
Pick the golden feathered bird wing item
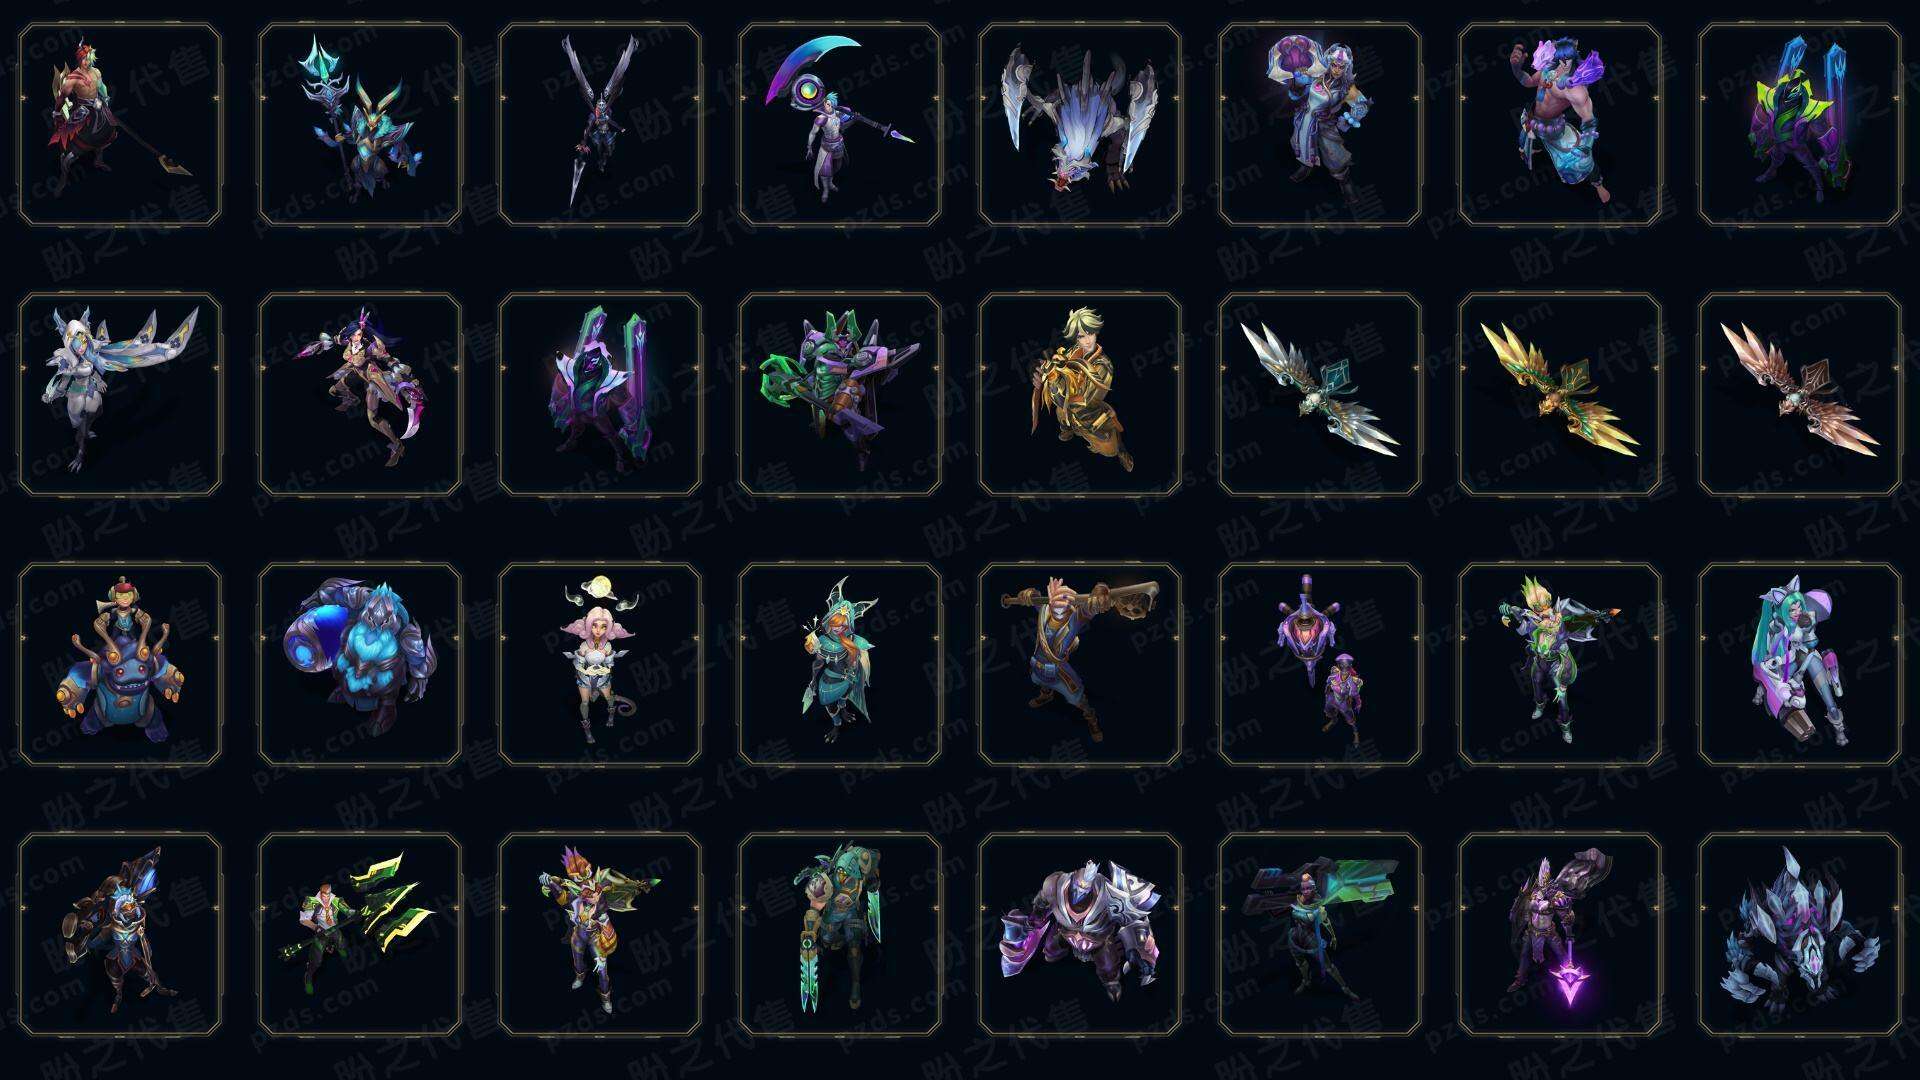coord(1560,394)
